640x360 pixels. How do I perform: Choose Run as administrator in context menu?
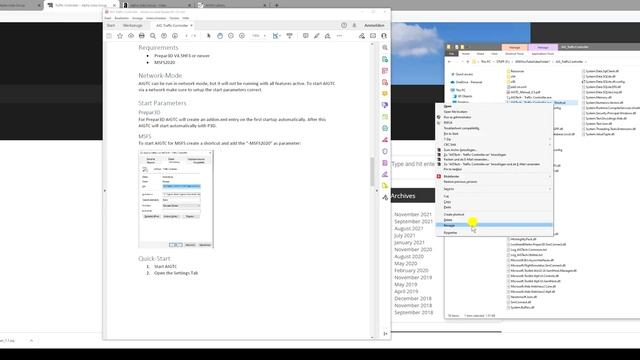[x=494, y=117]
